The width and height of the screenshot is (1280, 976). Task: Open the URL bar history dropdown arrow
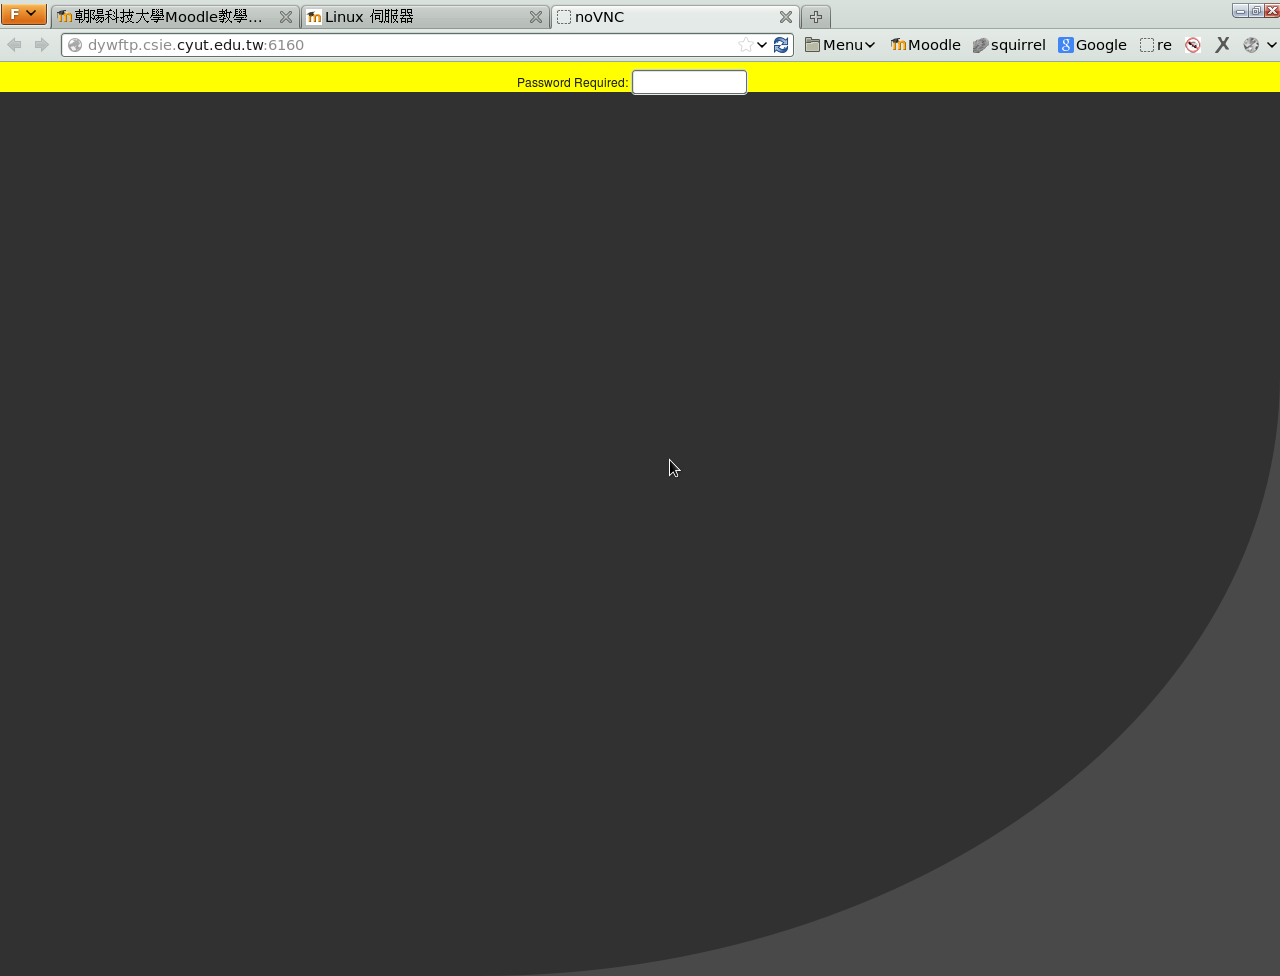tap(762, 45)
